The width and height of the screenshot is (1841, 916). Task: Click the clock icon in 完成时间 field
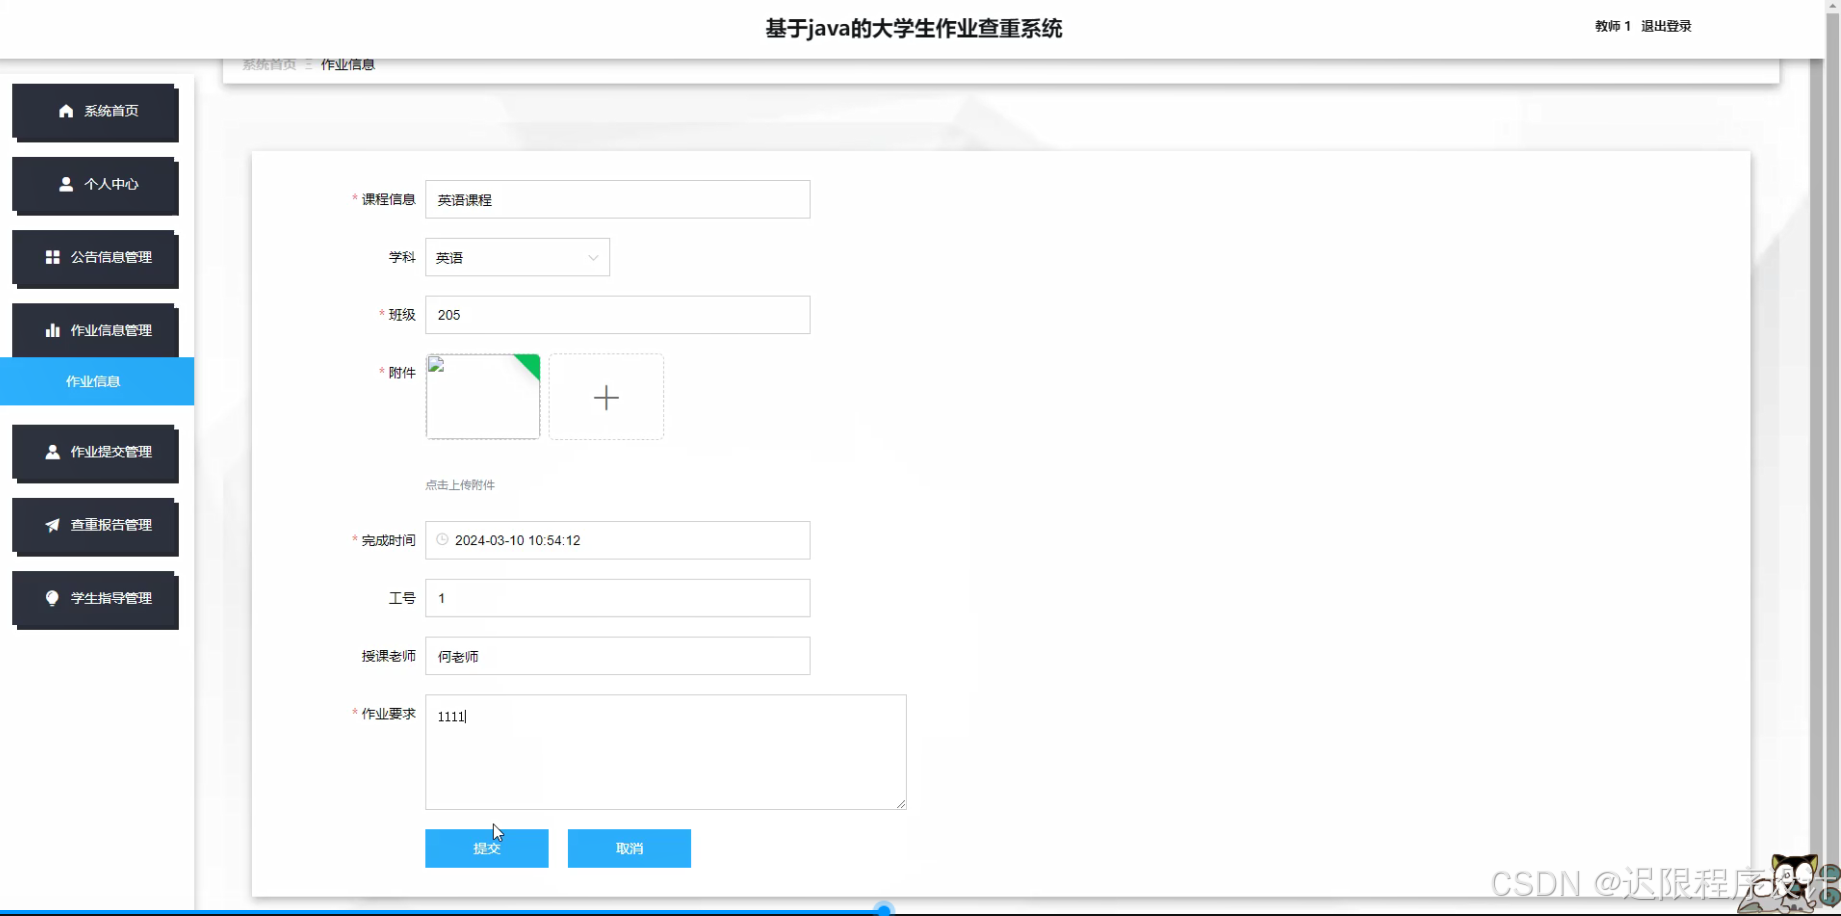[441, 540]
